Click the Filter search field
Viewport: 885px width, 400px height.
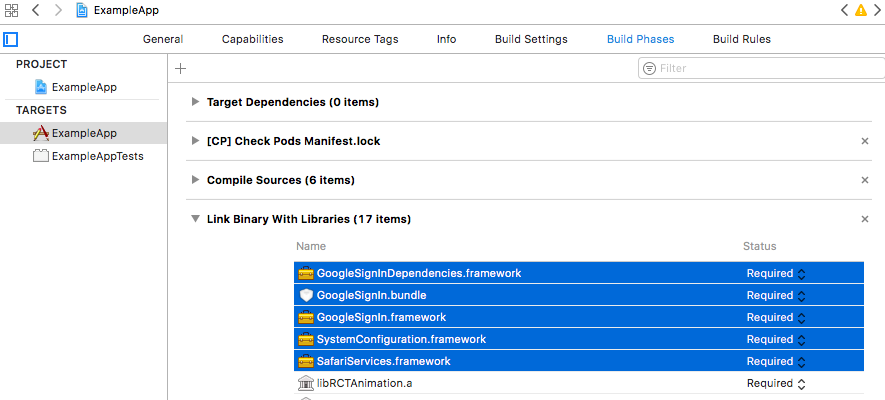[760, 68]
